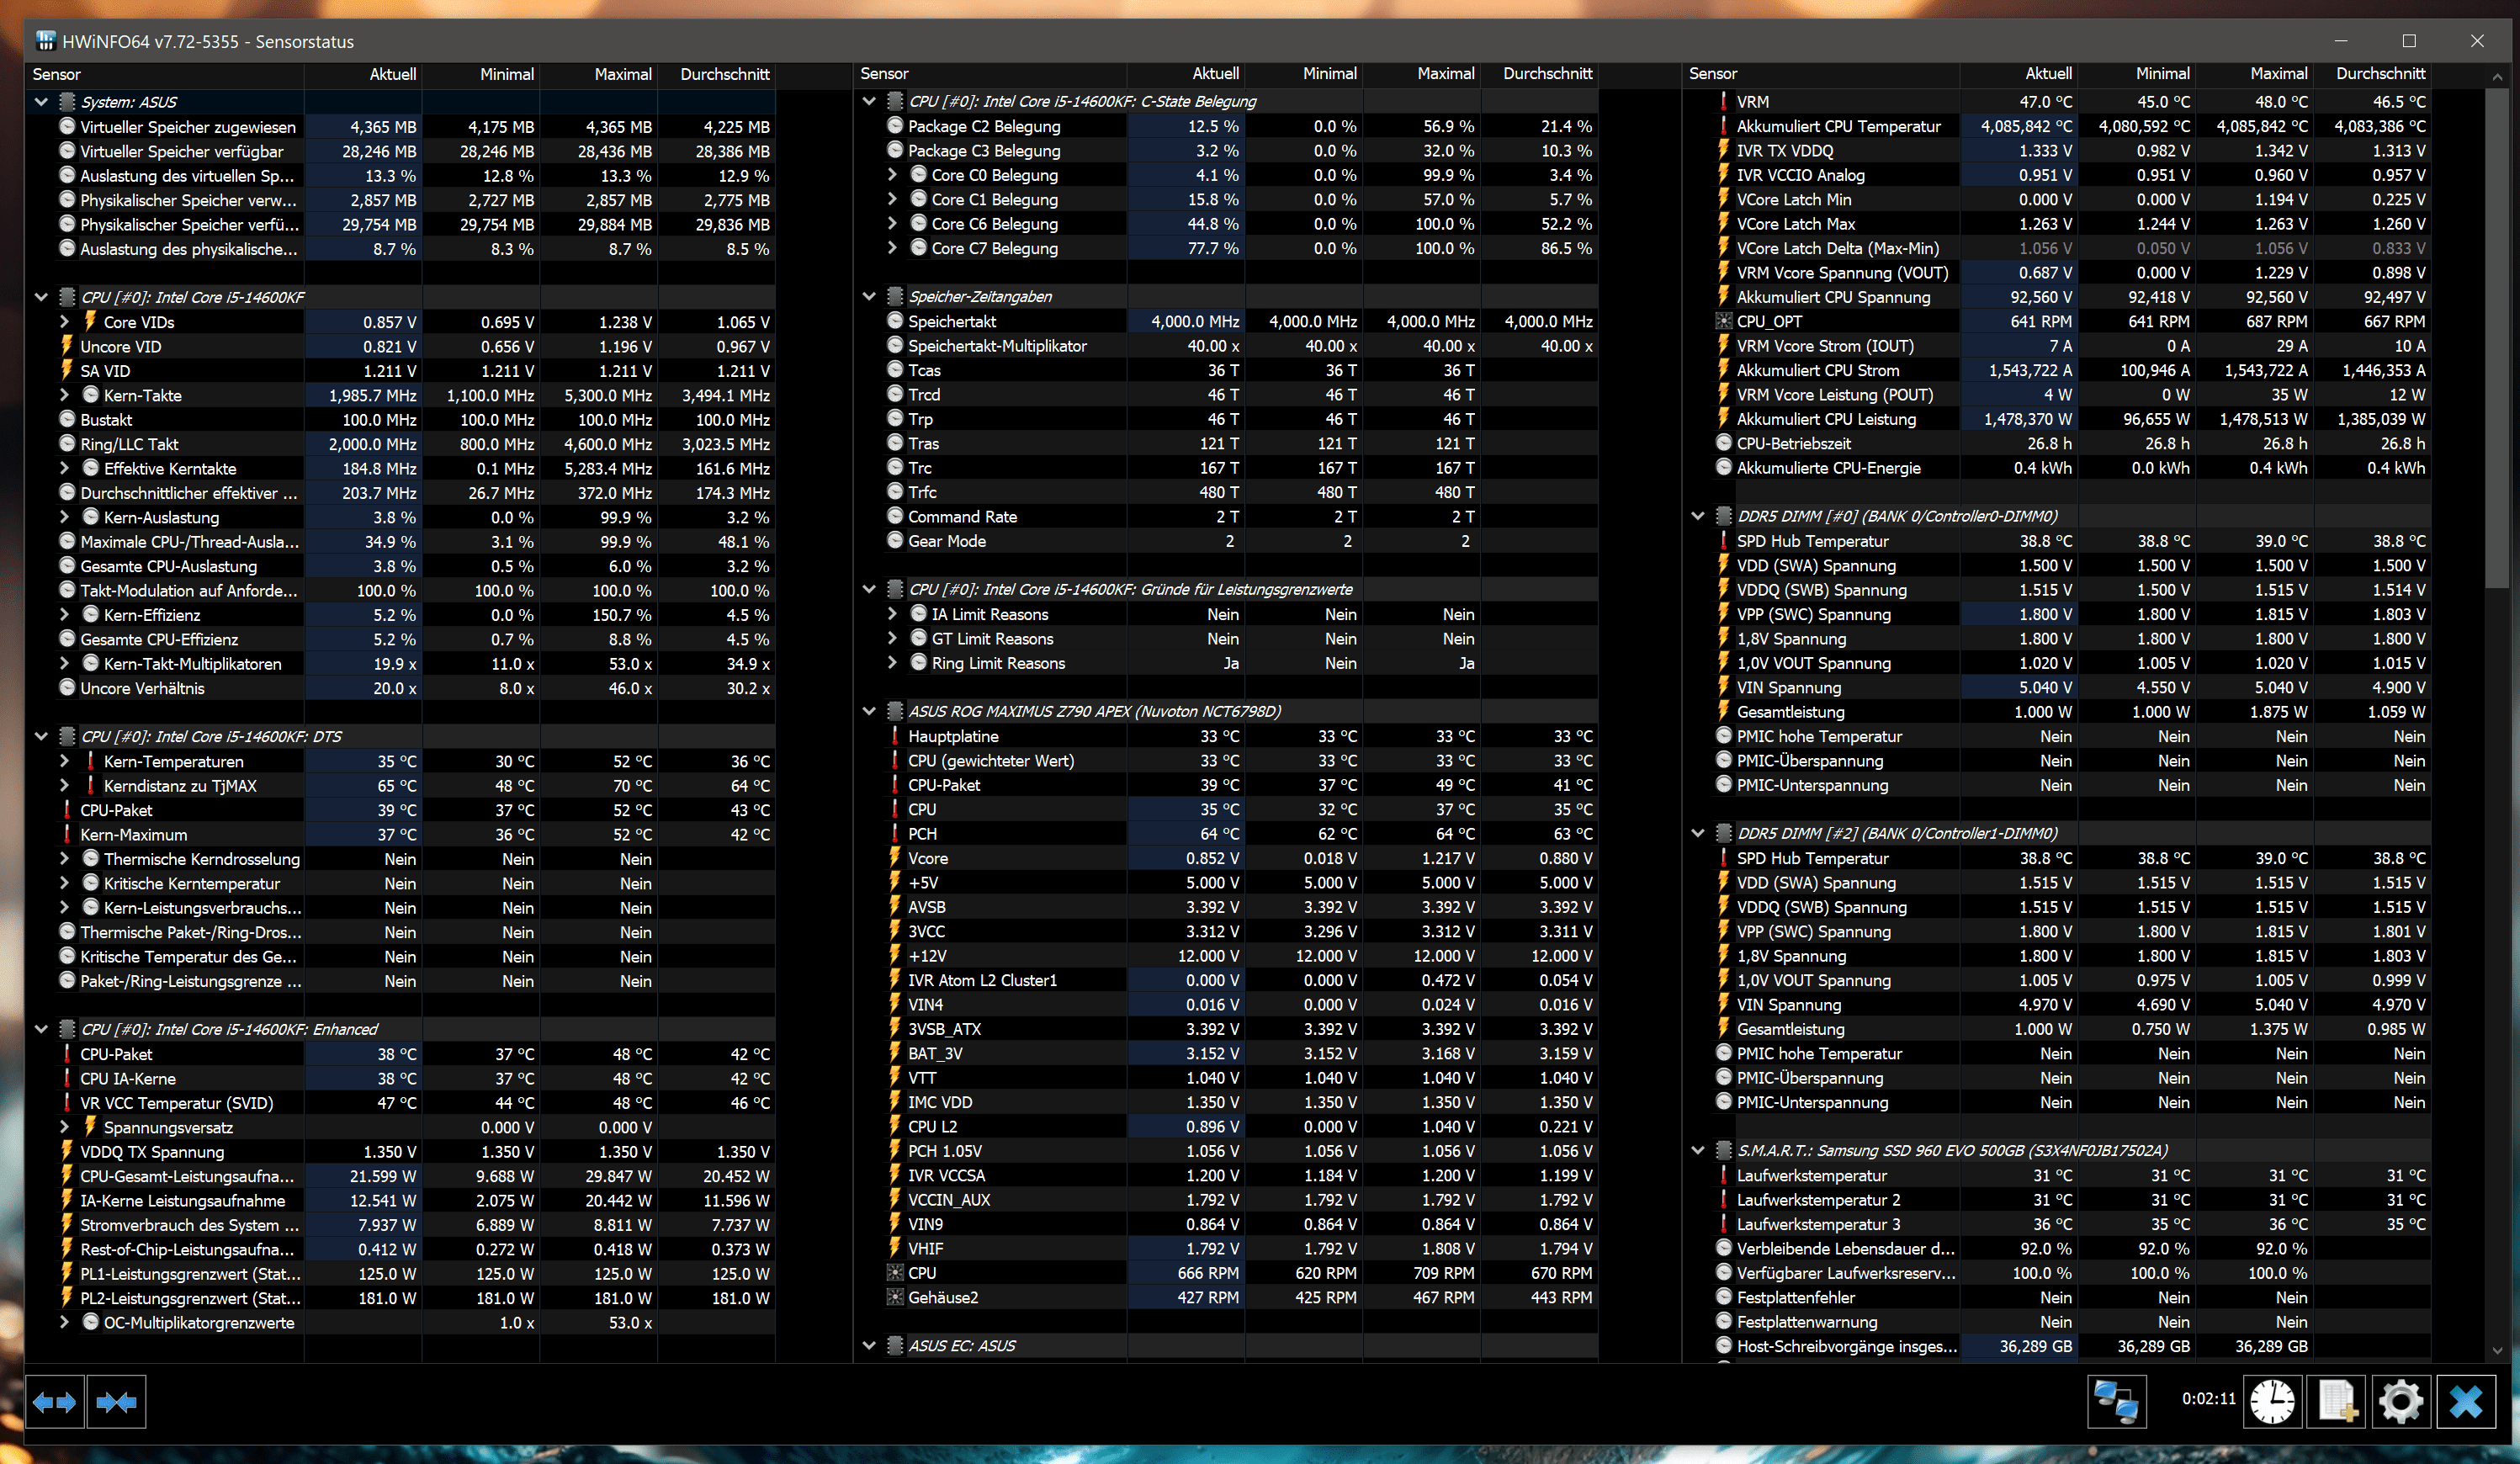Viewport: 2520px width, 1464px height.
Task: Click the Aktuell column header in left panel
Action: [392, 74]
